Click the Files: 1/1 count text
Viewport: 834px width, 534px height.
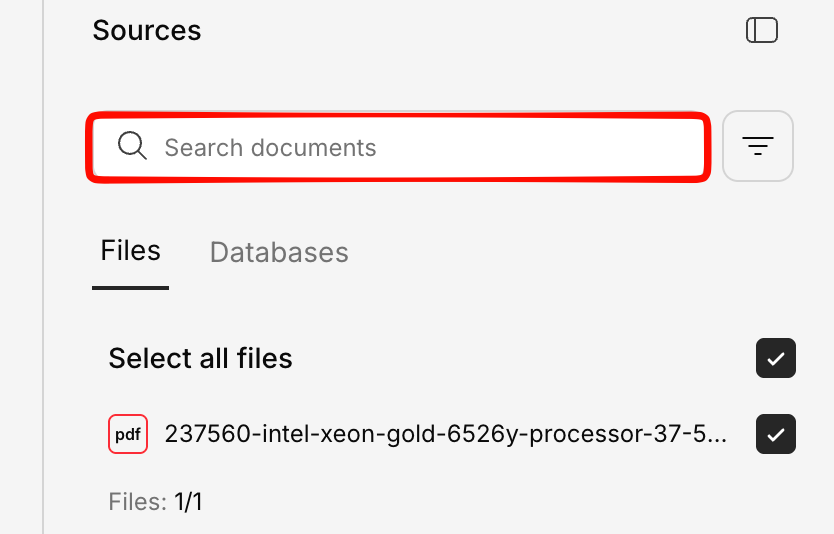pos(155,501)
